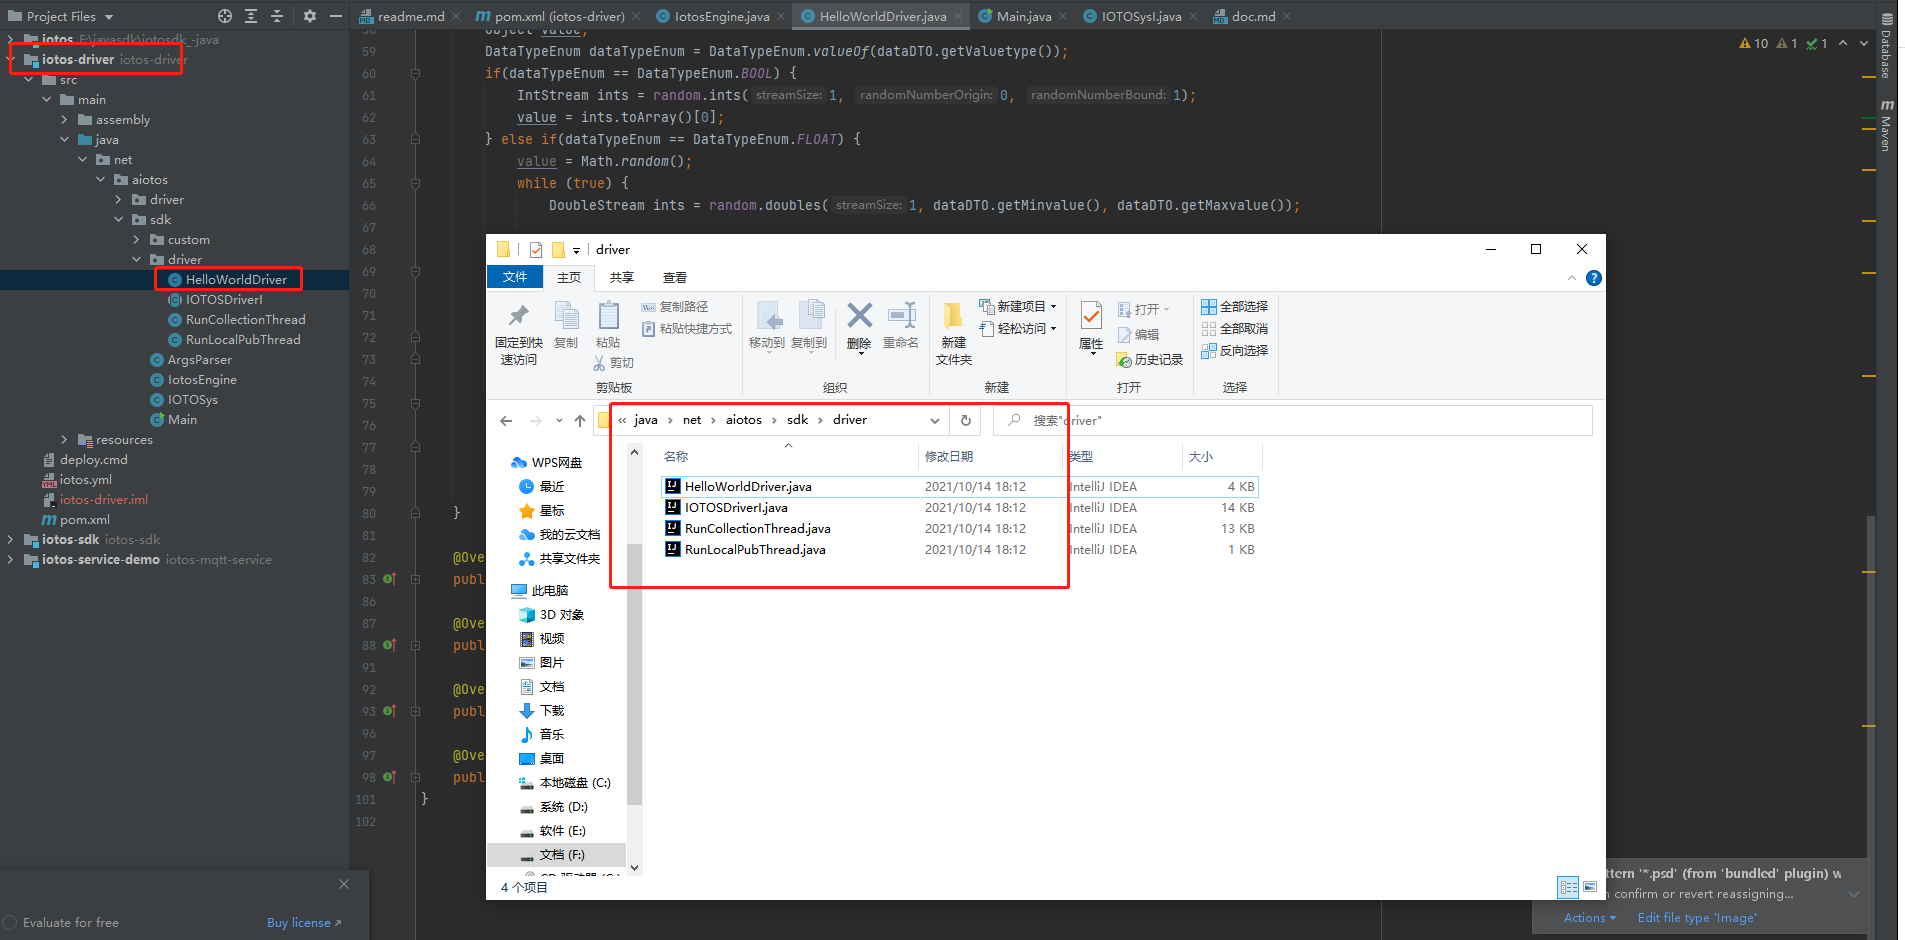Image resolution: width=1905 pixels, height=940 pixels.
Task: Click the blue help question mark icon
Action: tap(1594, 278)
